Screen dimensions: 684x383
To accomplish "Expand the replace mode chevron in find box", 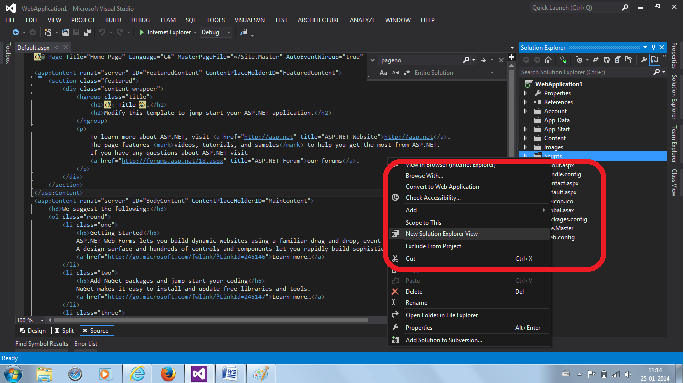I will (x=373, y=60).
